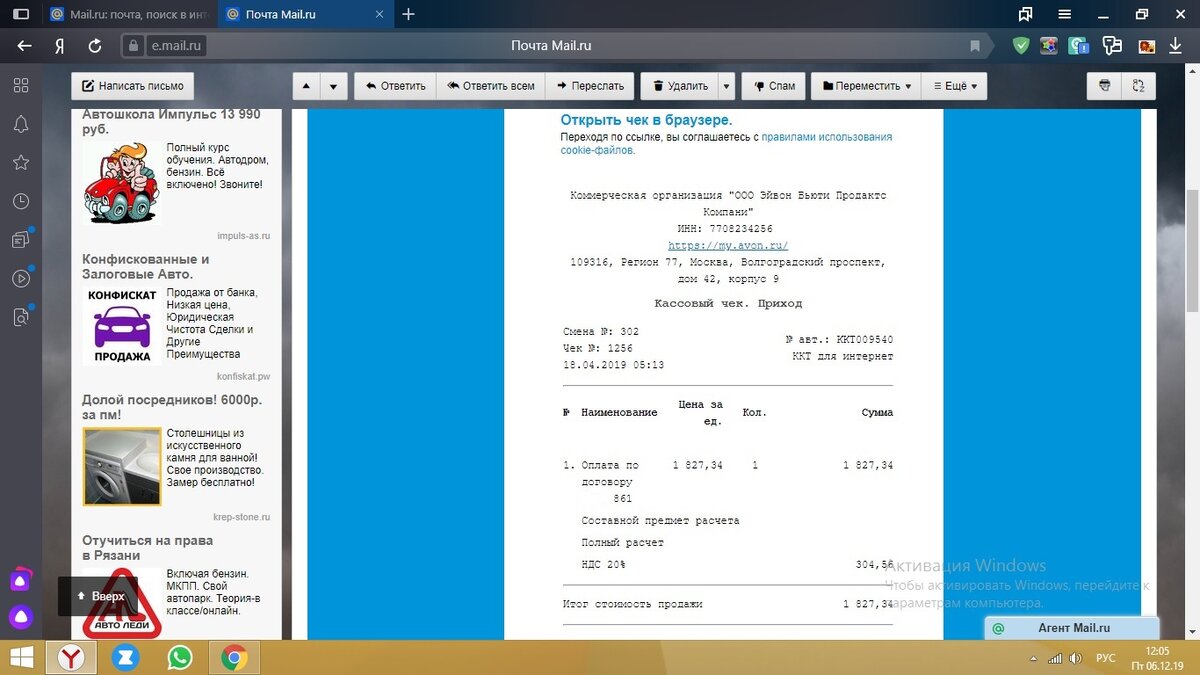The height and width of the screenshot is (675, 1200).
Task: Click the countertop ad thumbnail
Action: [x=121, y=467]
